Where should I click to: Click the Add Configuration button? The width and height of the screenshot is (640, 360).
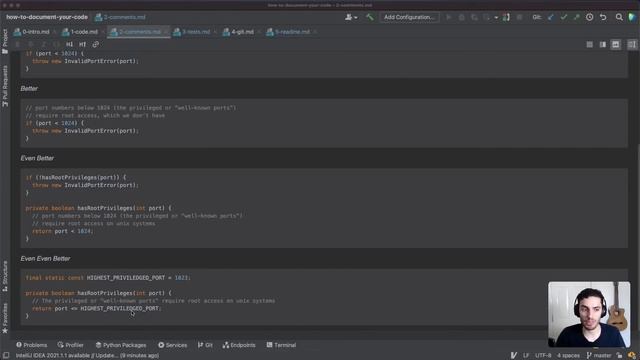point(409,17)
